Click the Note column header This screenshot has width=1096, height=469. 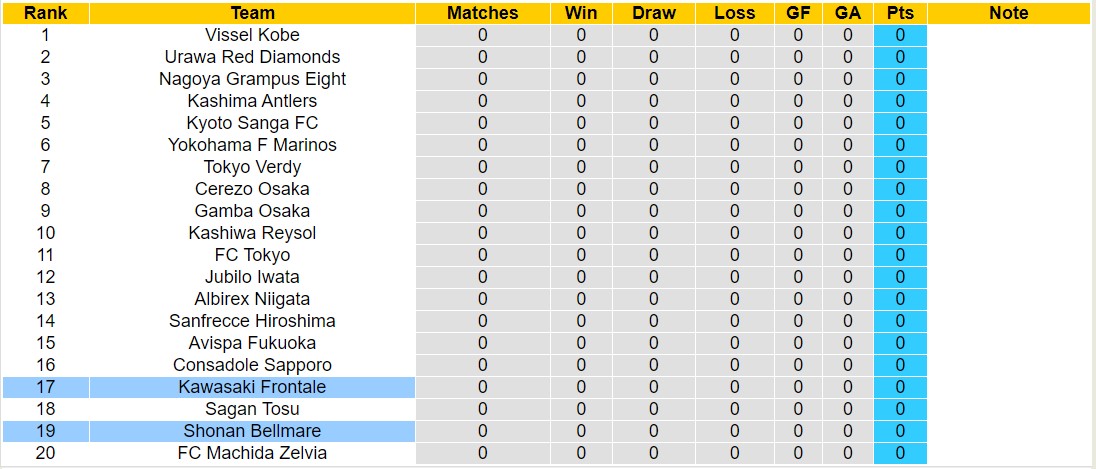coord(1008,13)
